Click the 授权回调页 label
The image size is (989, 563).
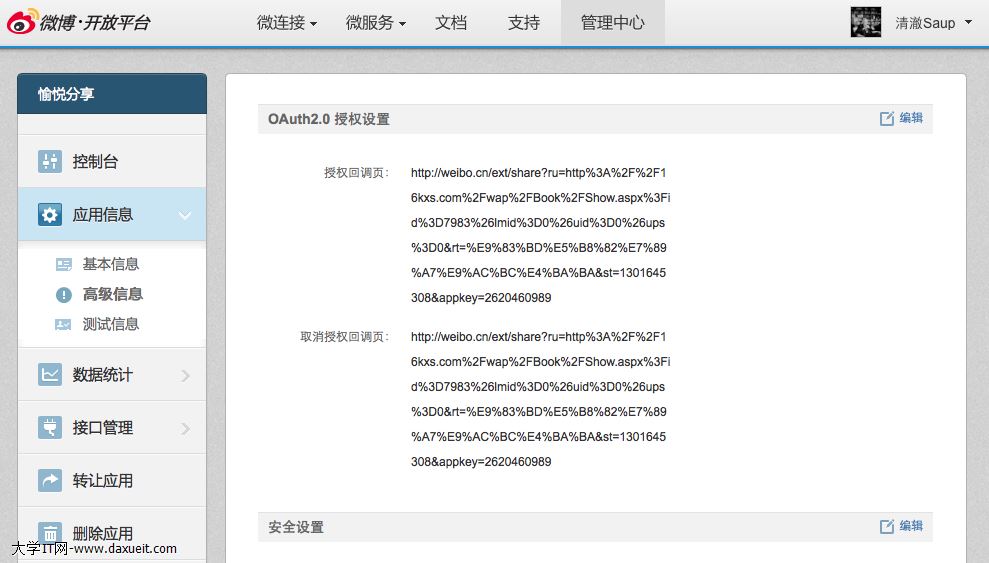tap(356, 173)
